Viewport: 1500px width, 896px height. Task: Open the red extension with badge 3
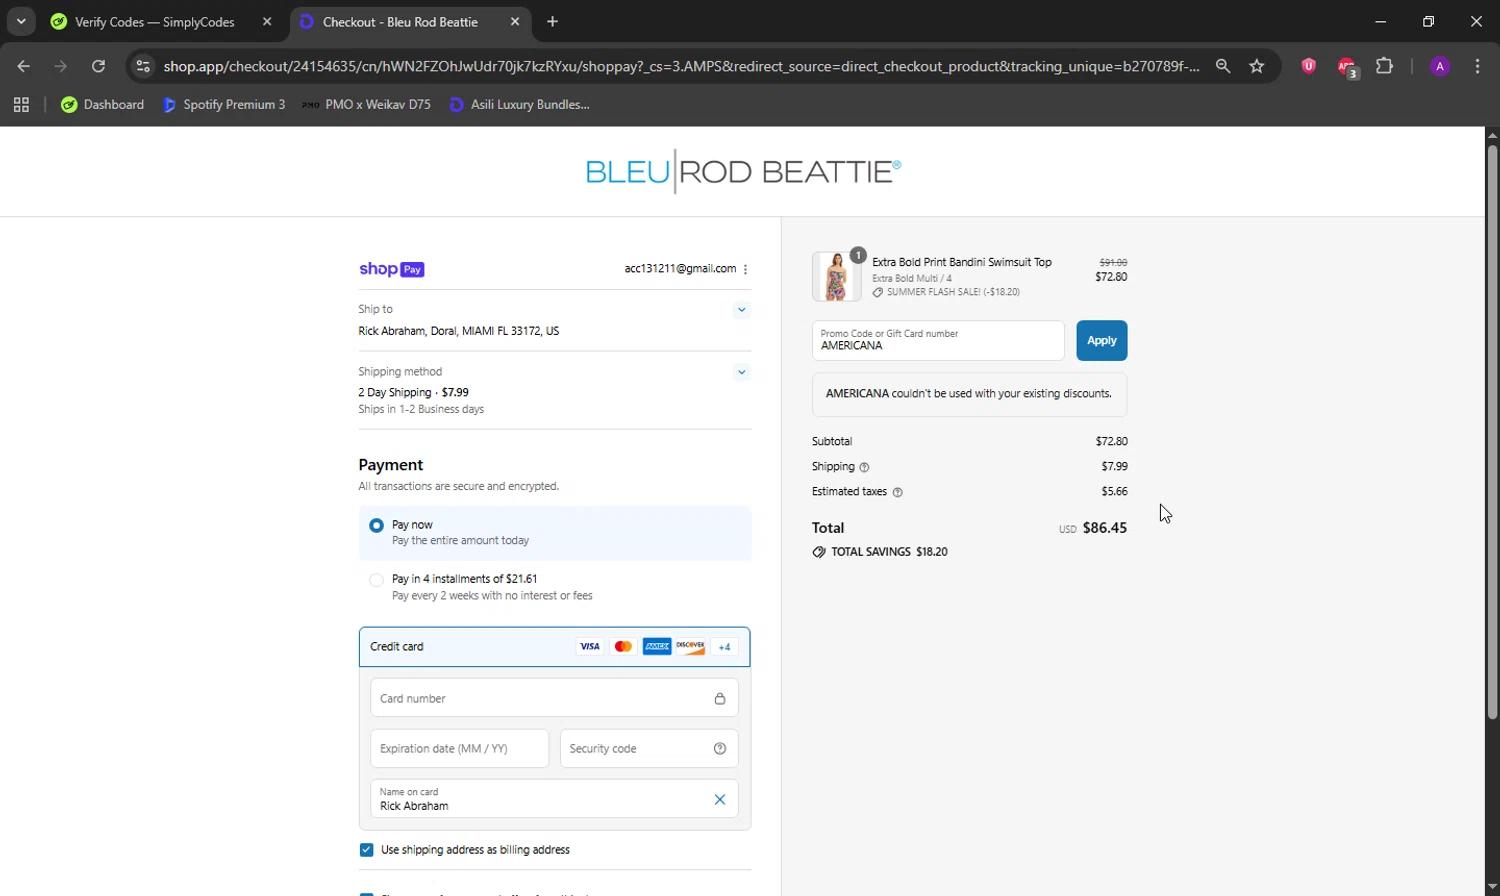pyautogui.click(x=1347, y=67)
